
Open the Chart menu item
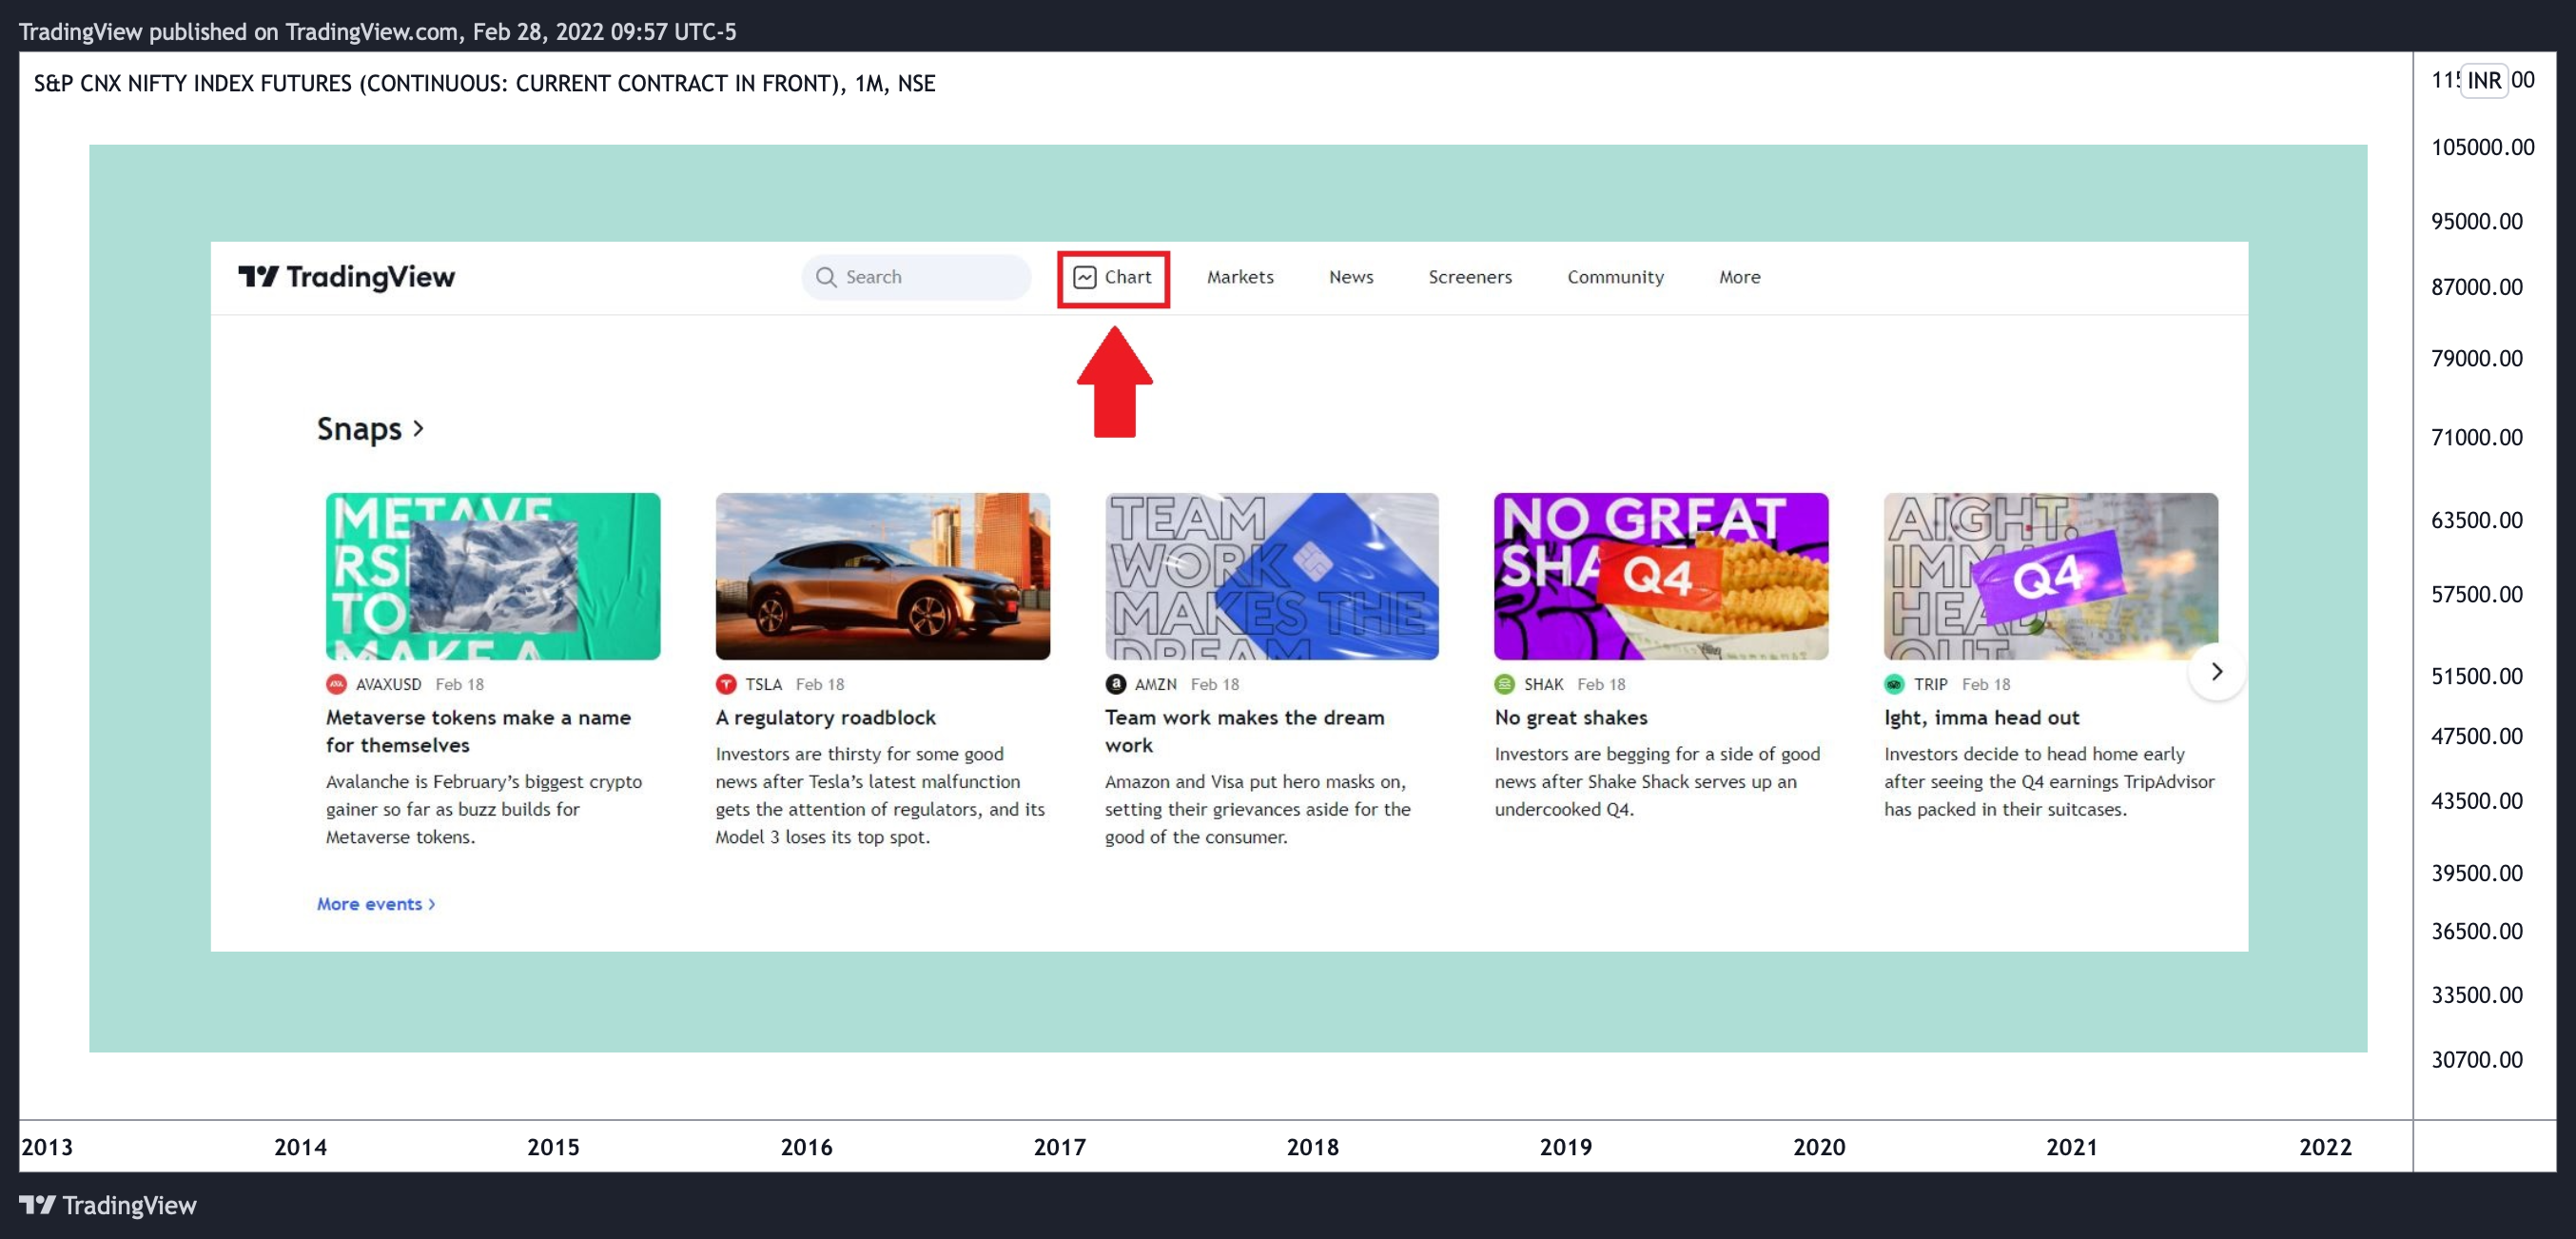[1113, 277]
